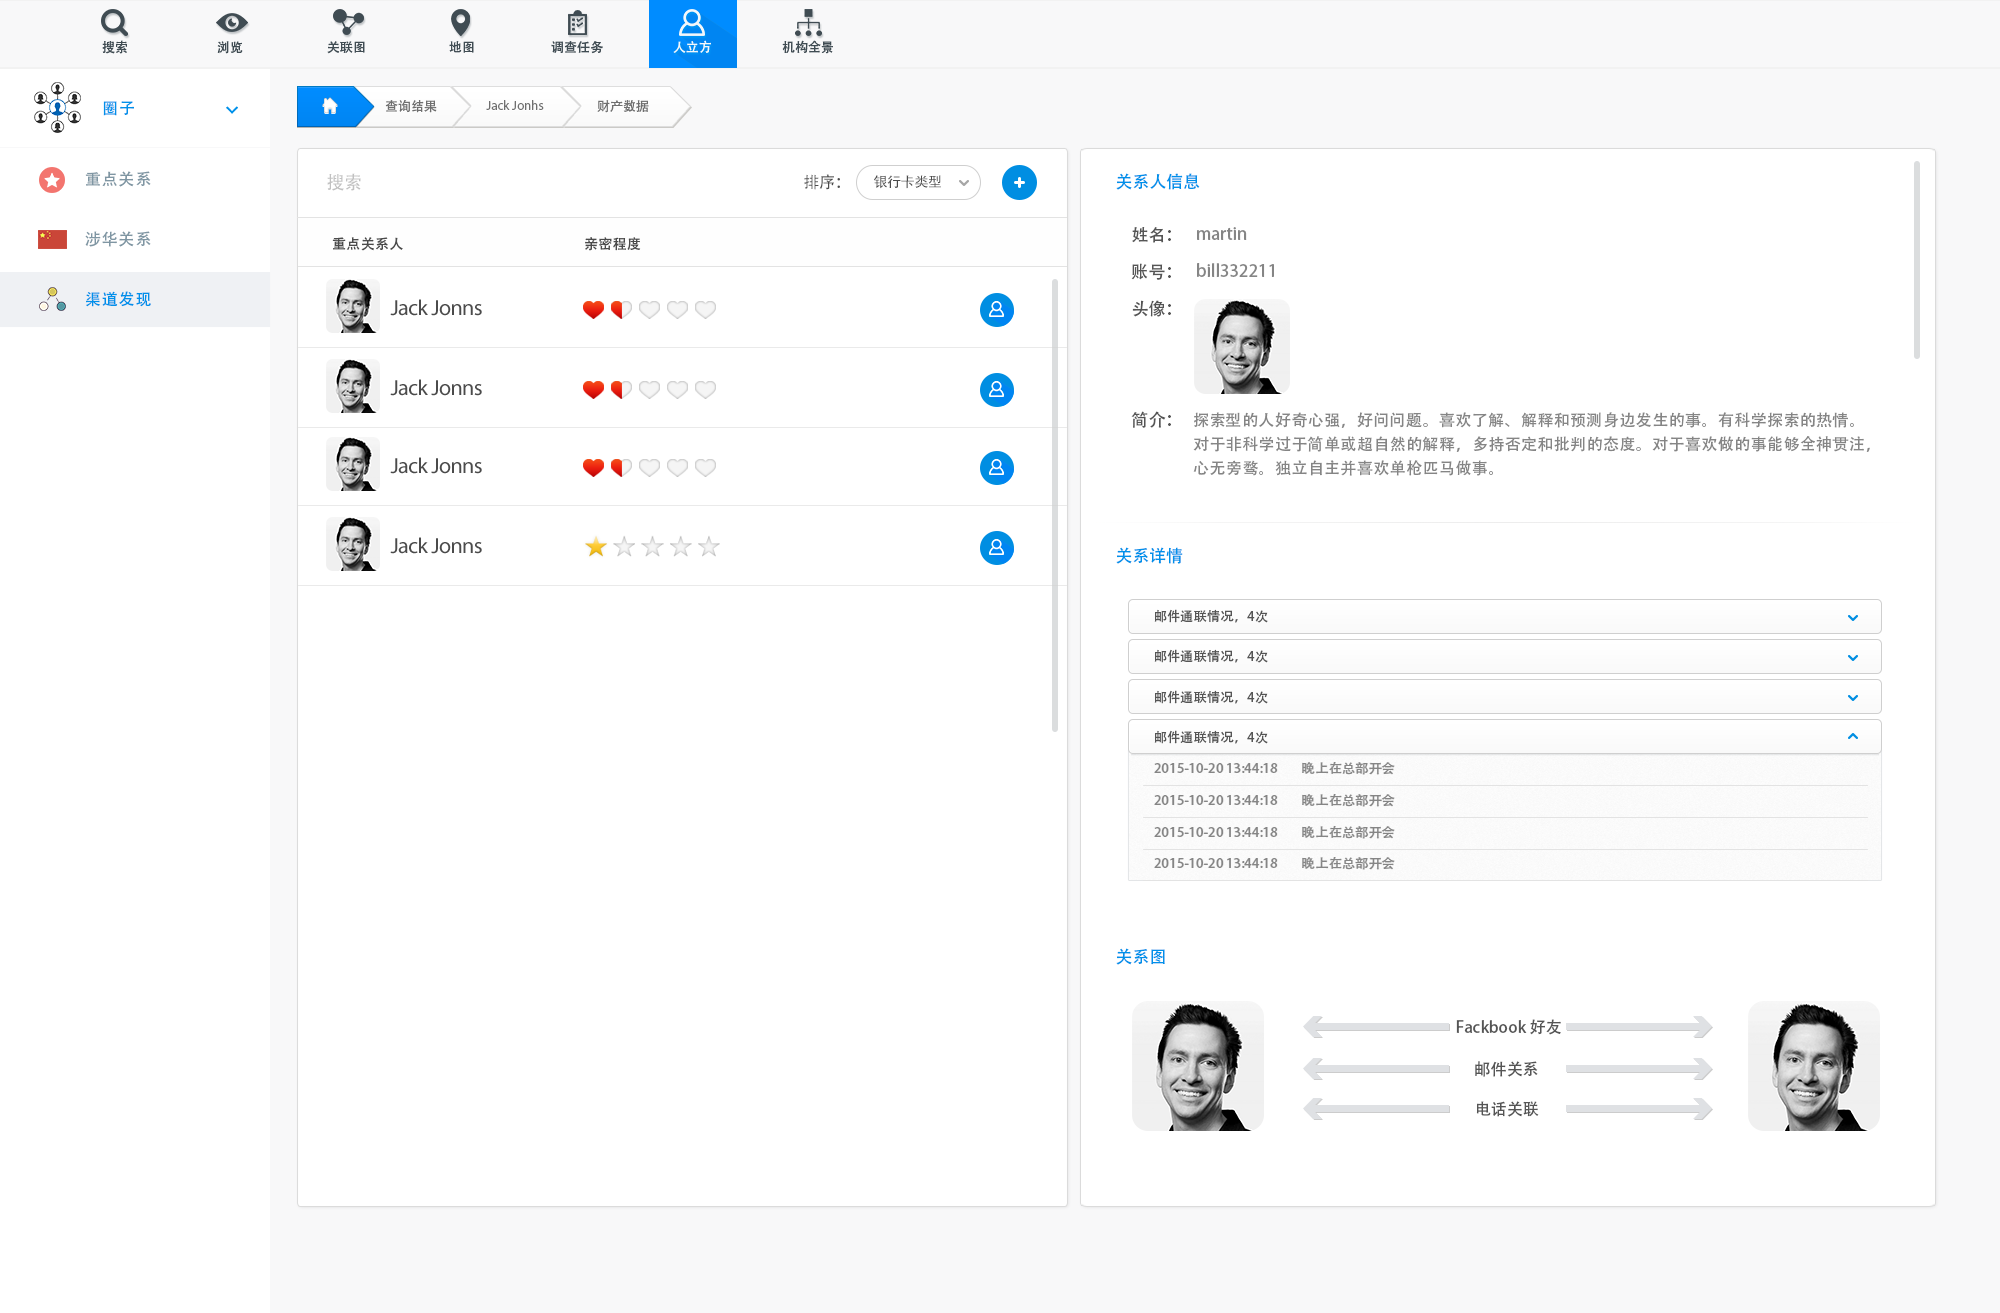
Task: Set star rating on fourth Jack Jonns row
Action: pos(652,546)
